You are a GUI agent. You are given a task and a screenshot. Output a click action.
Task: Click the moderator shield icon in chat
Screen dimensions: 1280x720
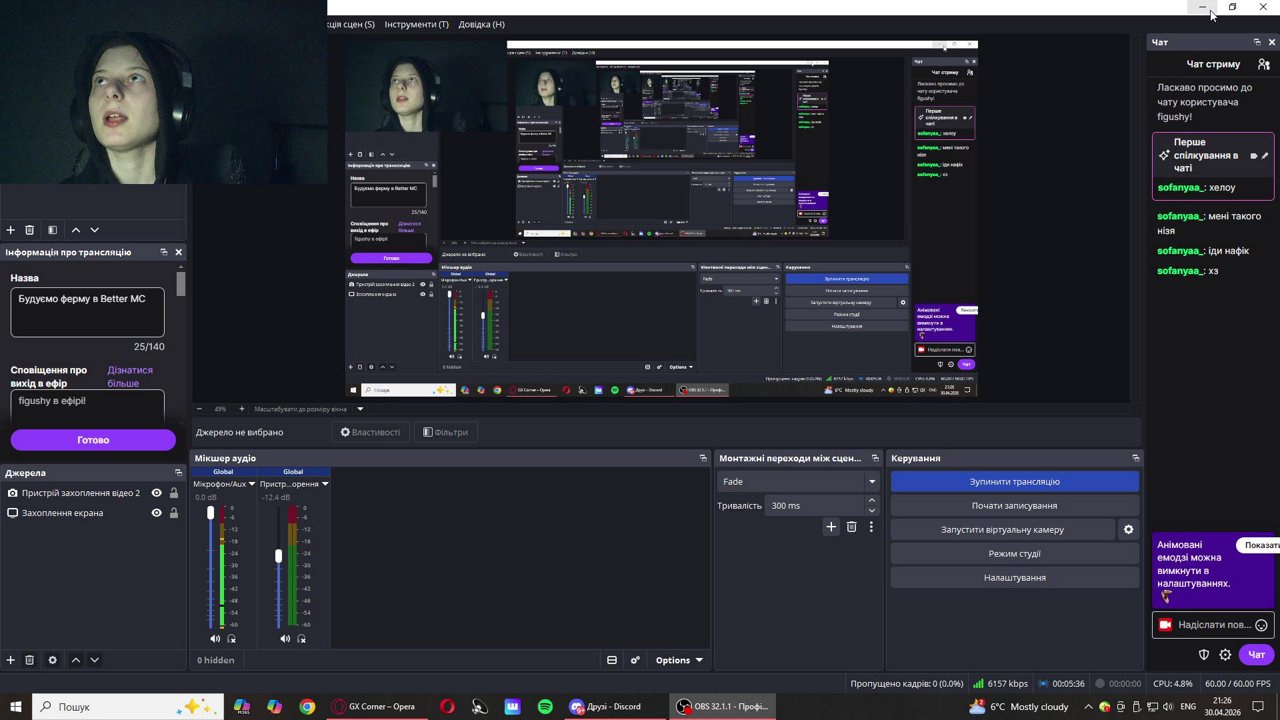(1204, 655)
